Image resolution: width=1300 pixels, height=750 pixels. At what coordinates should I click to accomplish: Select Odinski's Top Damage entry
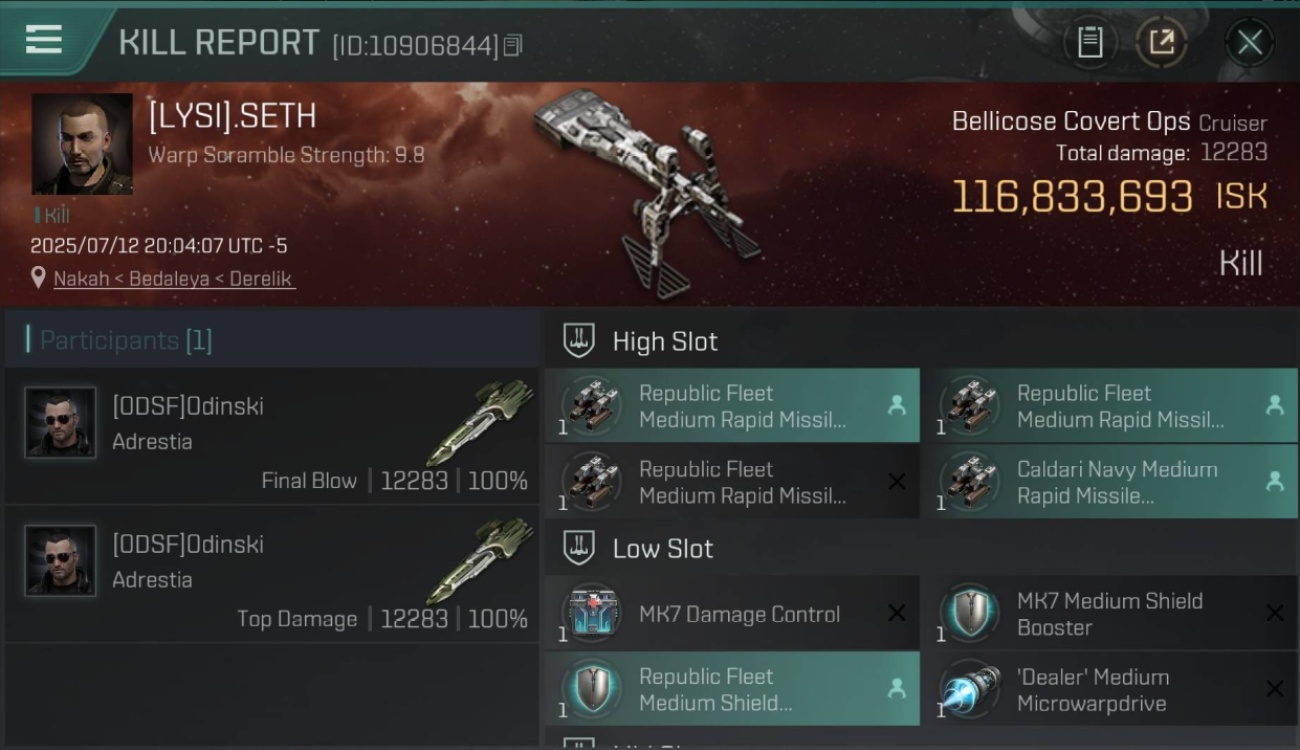(x=271, y=574)
